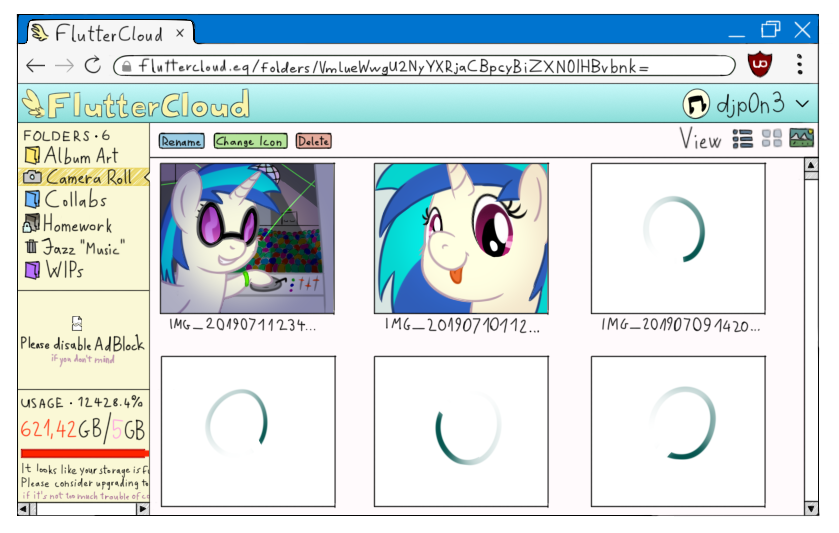Open the uBlock Origin shield extension
The width and height of the screenshot is (839, 533).
point(760,64)
